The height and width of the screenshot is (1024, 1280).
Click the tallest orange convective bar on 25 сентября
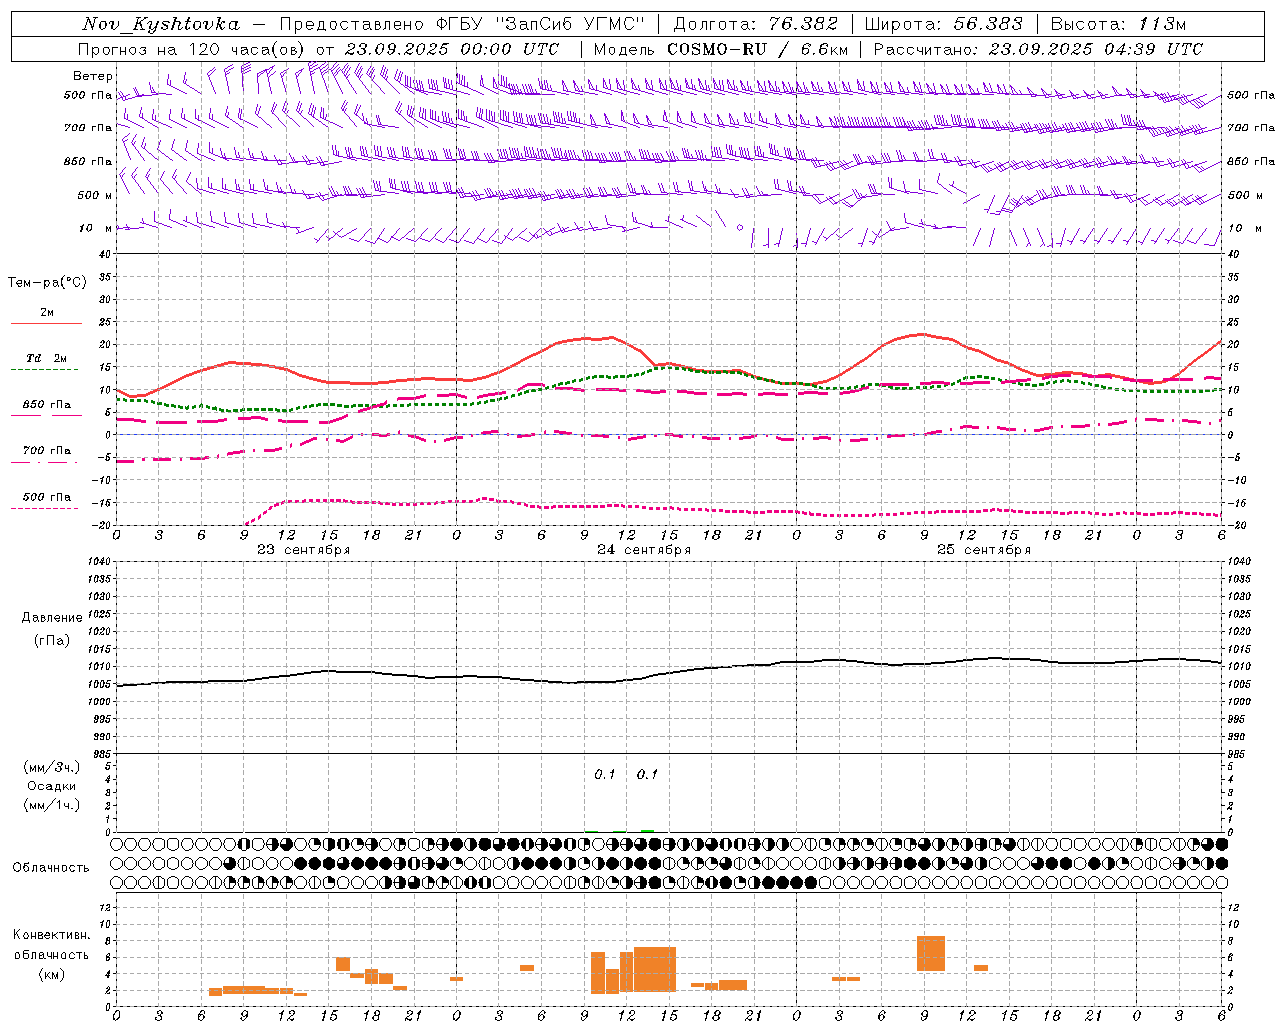click(931, 953)
